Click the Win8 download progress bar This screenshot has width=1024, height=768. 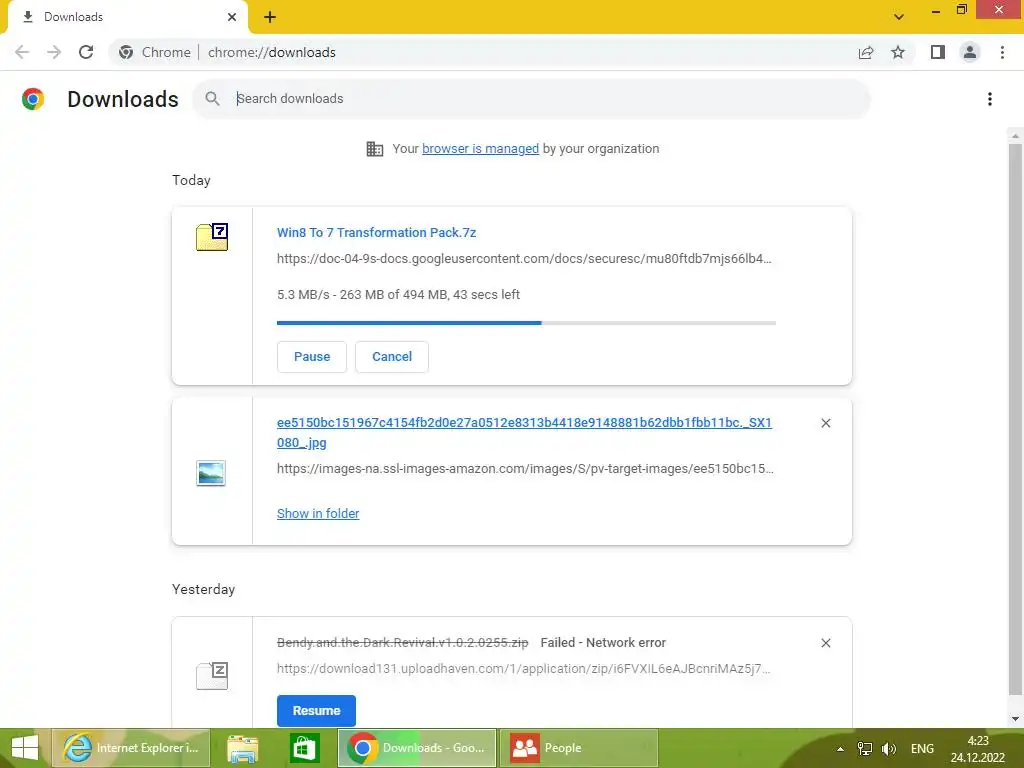(x=526, y=323)
